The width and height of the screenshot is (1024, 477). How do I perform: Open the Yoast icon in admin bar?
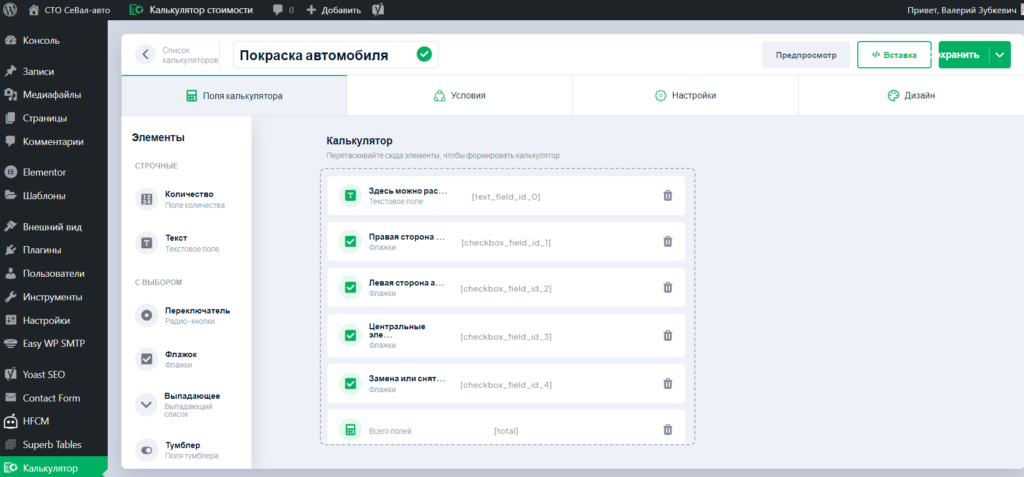tap(377, 10)
